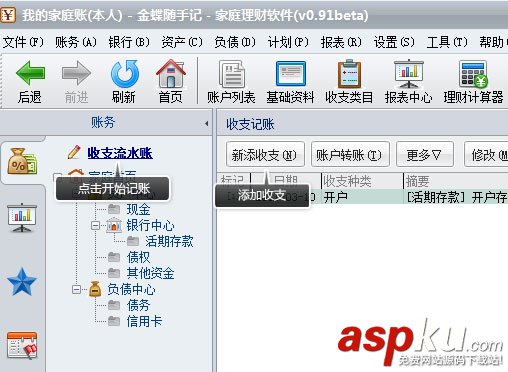508x372 pixels.
Task: Select the [活期存款] 开户存 summary cell
Action: [x=456, y=197]
